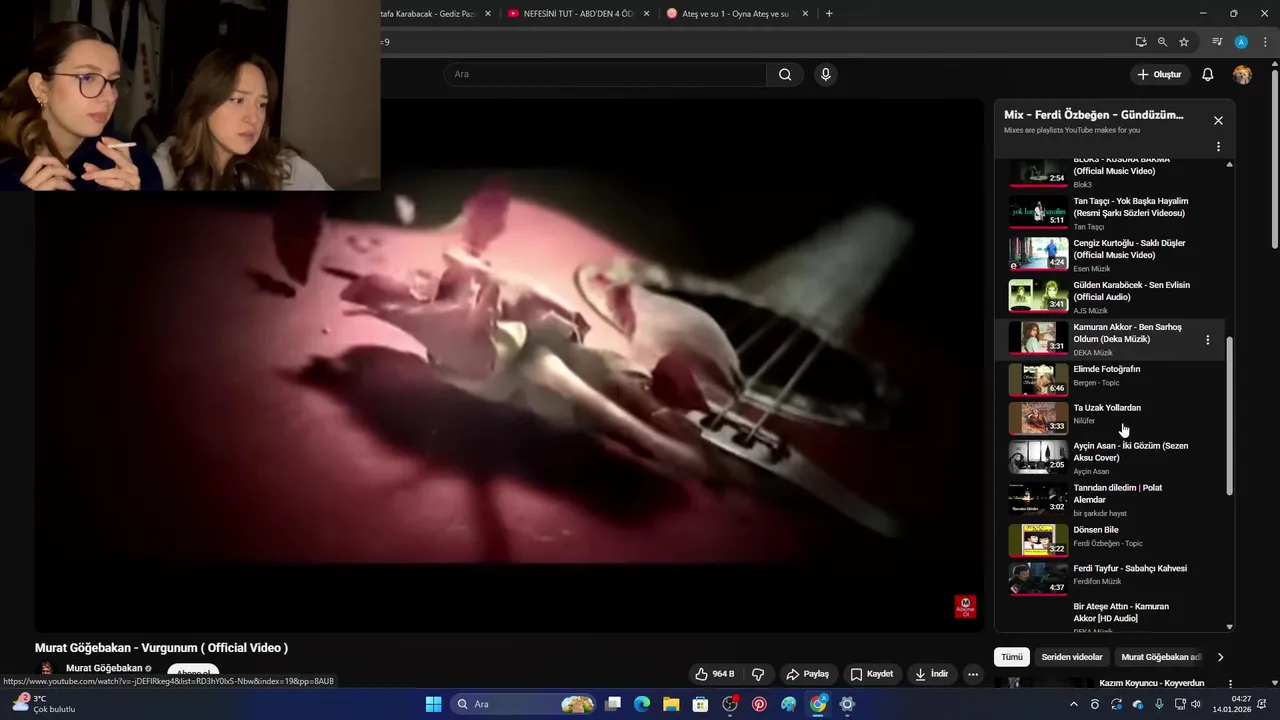Viewport: 1280px width, 720px height.
Task: Open Microsoft Store from the taskbar
Action: (x=701, y=704)
